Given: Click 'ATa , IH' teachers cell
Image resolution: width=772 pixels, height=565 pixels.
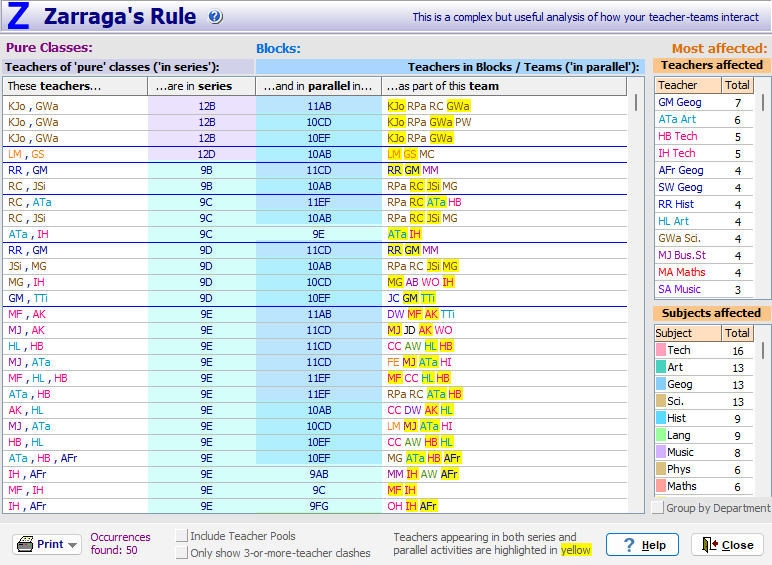Looking at the screenshot, I should (x=75, y=234).
